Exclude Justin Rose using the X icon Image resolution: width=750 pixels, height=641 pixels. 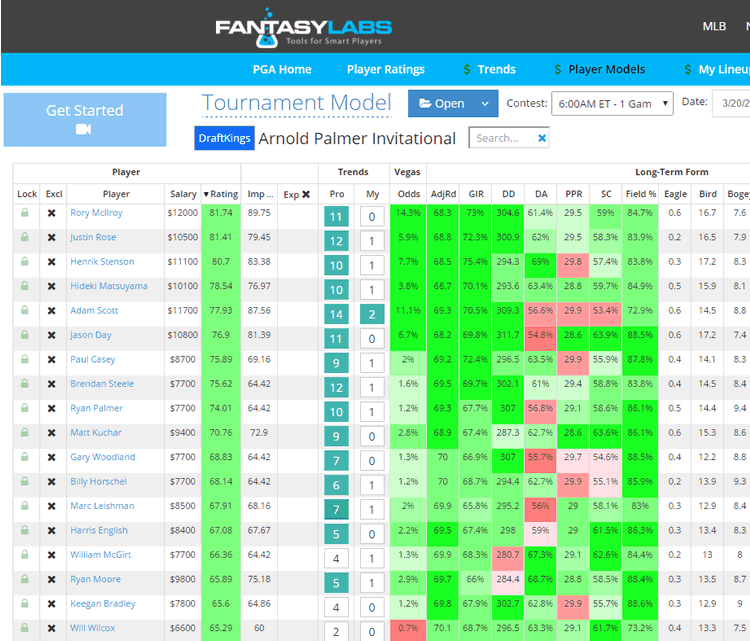pyautogui.click(x=52, y=238)
